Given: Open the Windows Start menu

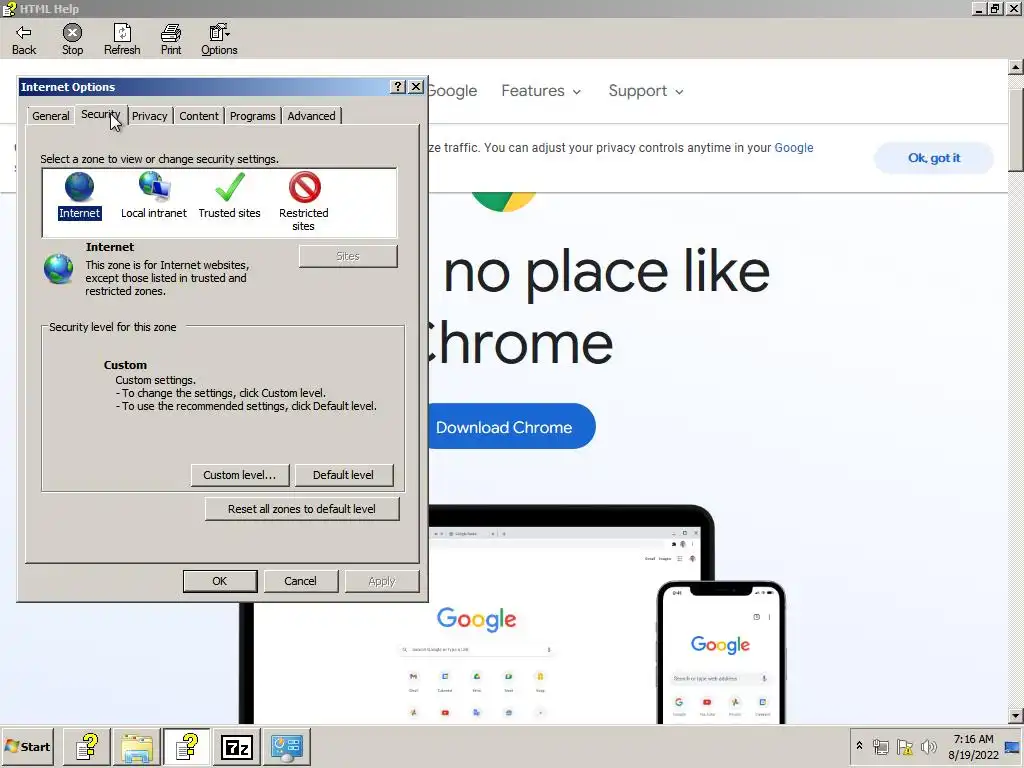Looking at the screenshot, I should coord(28,746).
